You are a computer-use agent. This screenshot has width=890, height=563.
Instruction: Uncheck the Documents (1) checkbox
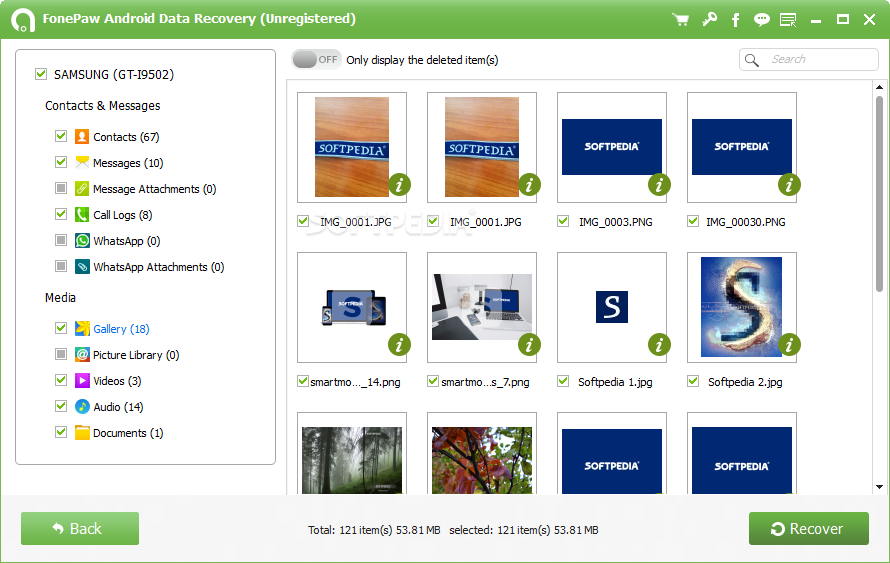[61, 432]
